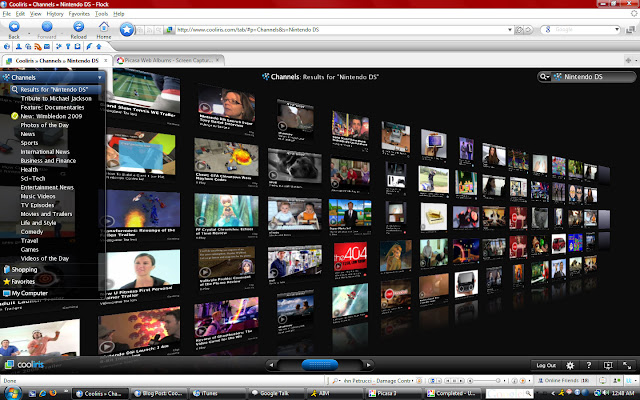Image resolution: width=640 pixels, height=400 pixels.
Task: Switch to iTunes in the taskbar
Action: (217, 393)
